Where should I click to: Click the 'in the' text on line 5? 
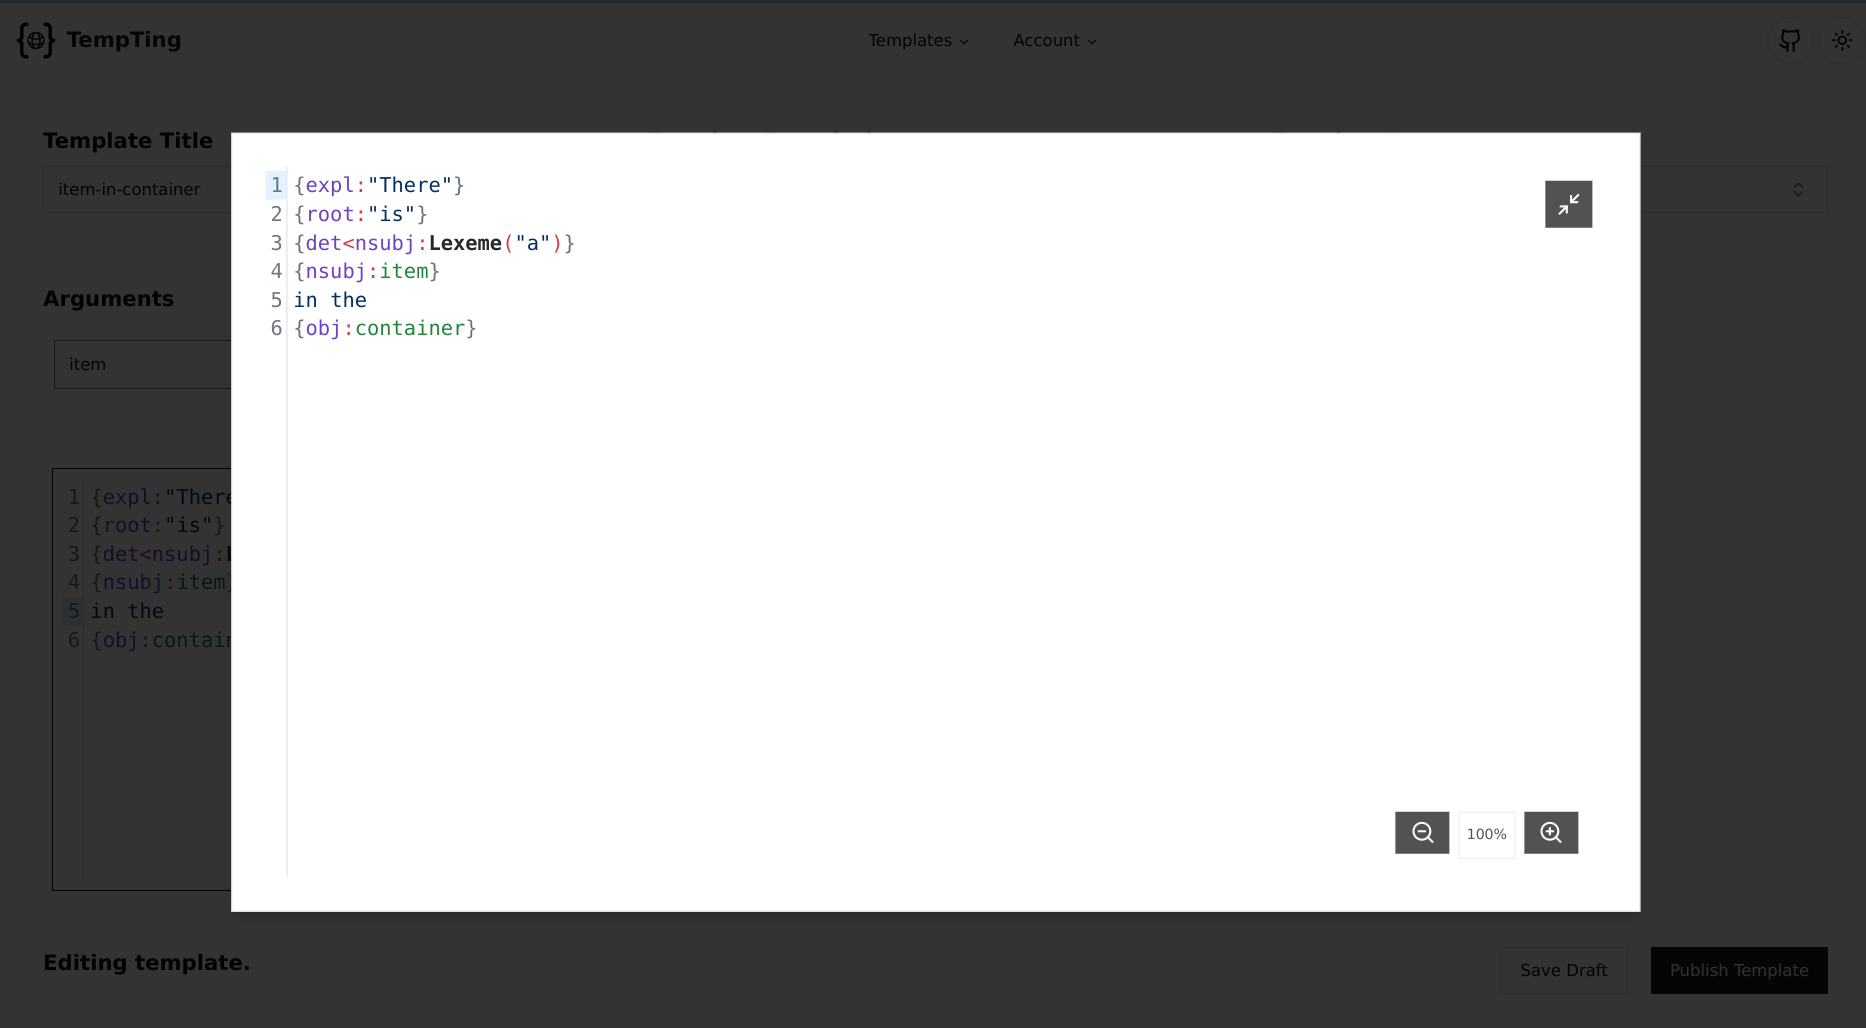330,300
